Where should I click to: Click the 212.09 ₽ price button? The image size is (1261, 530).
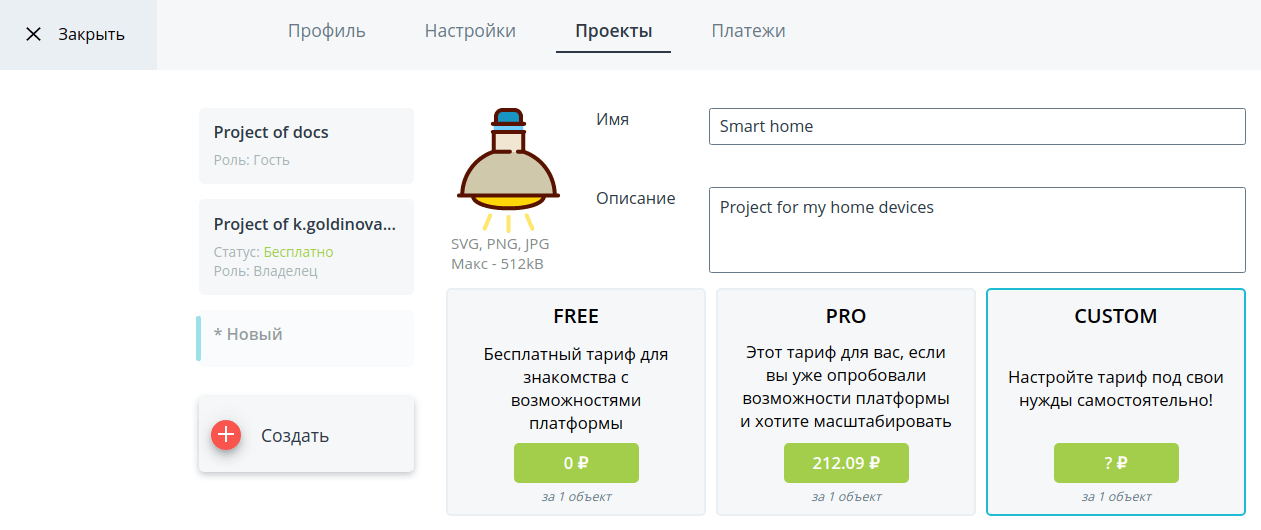[x=846, y=463]
